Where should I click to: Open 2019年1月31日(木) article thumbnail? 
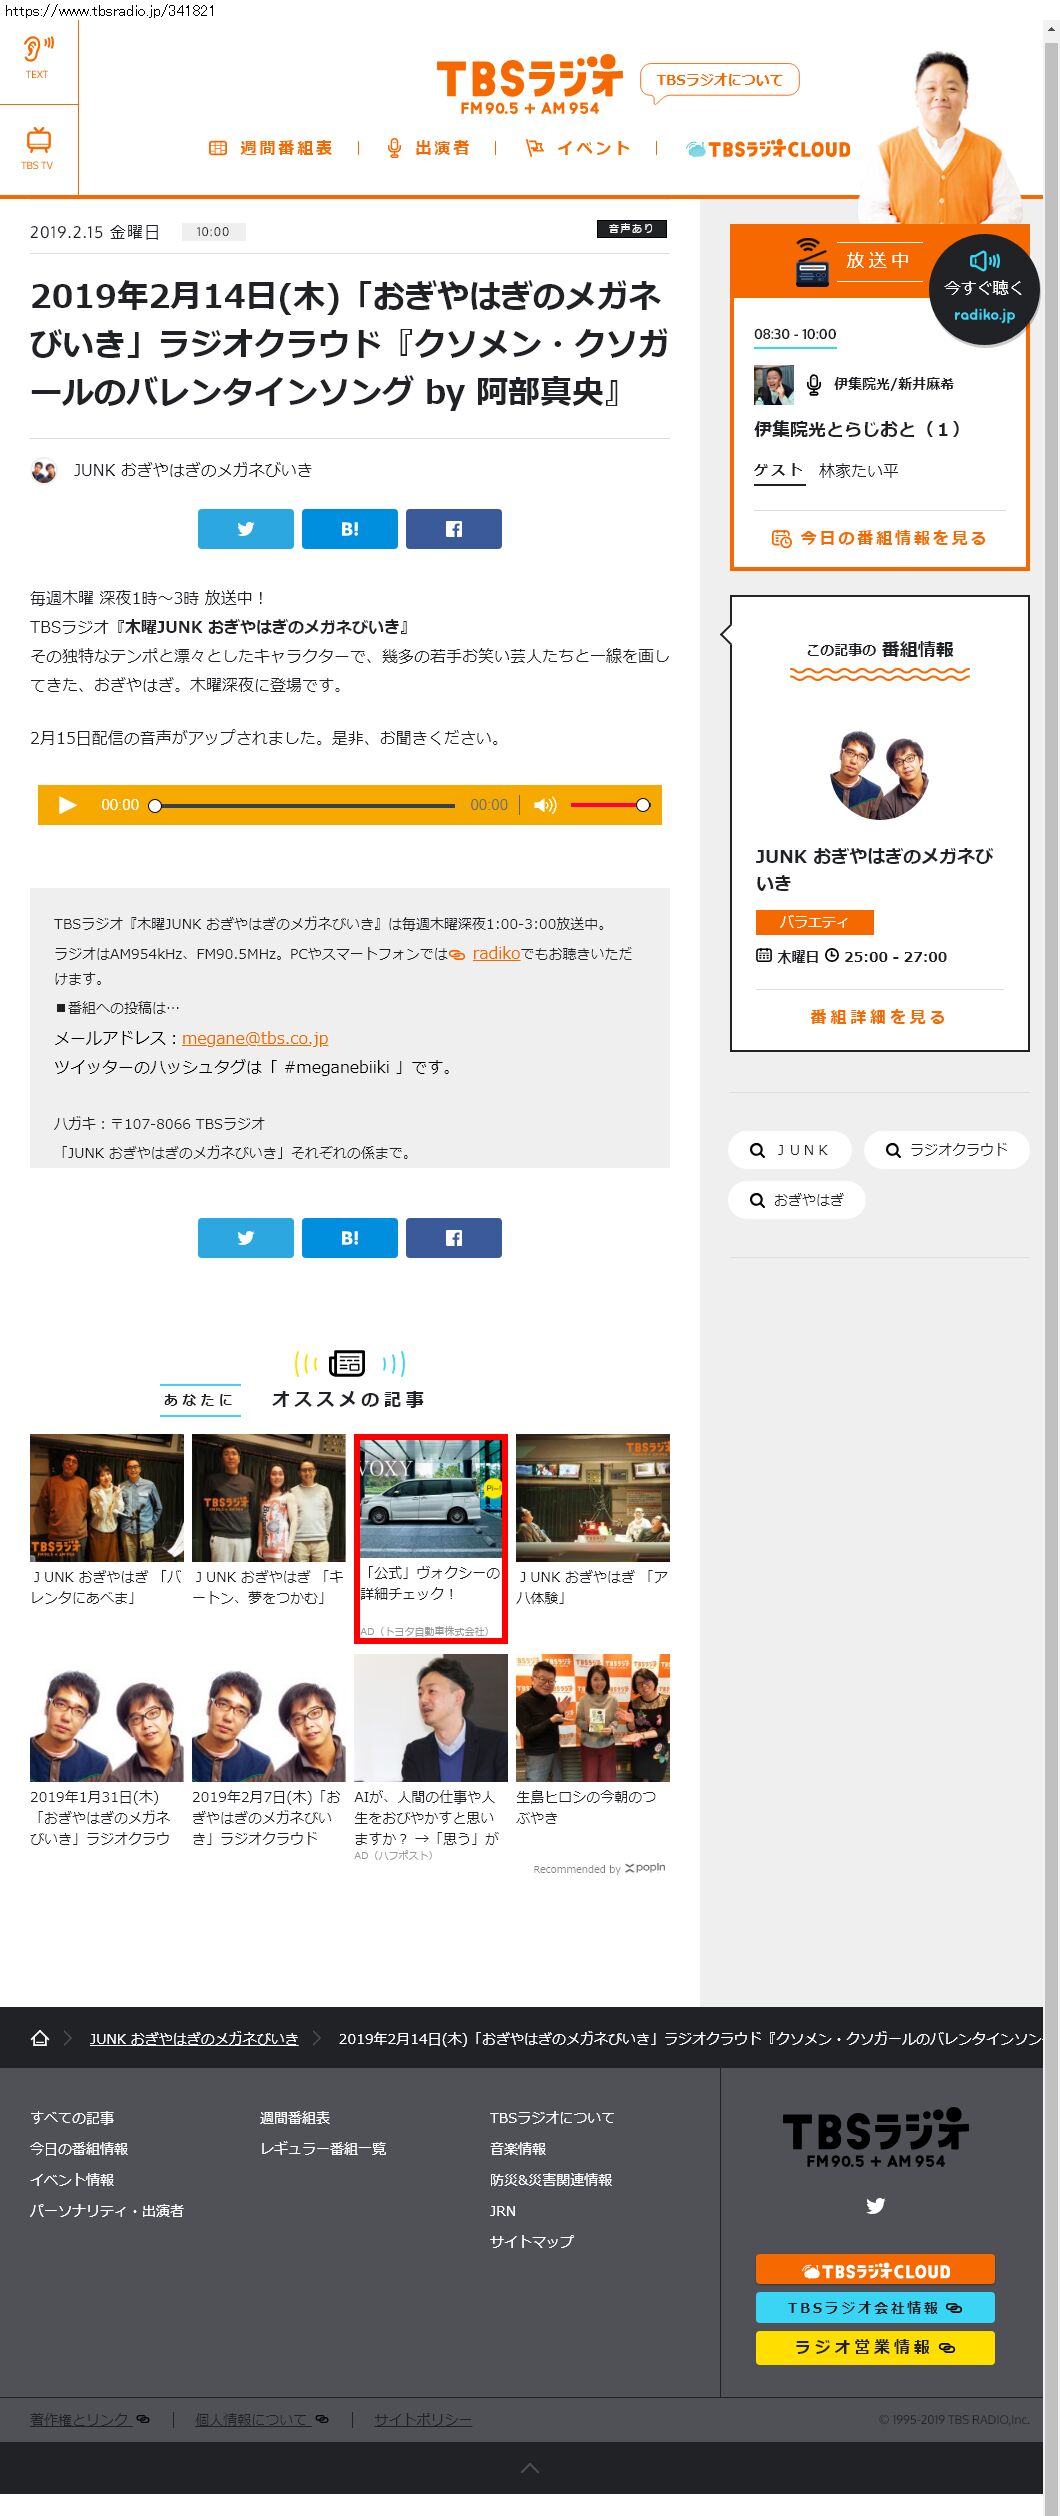click(107, 1717)
